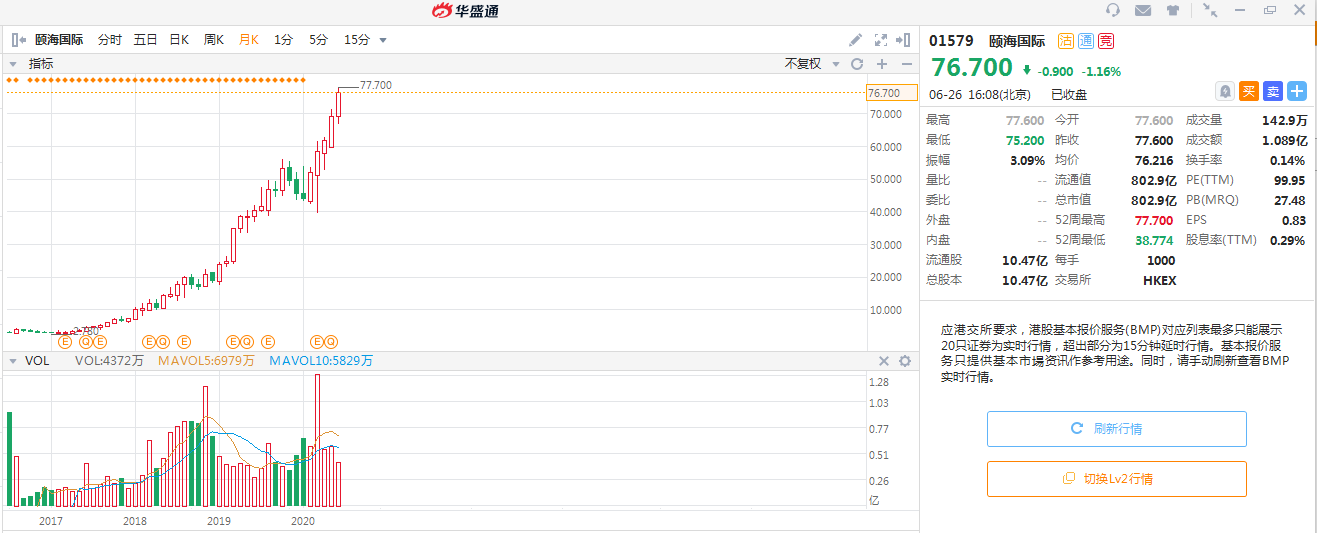
Task: Click the PE(TTM) value 99.95
Action: [x=1289, y=180]
